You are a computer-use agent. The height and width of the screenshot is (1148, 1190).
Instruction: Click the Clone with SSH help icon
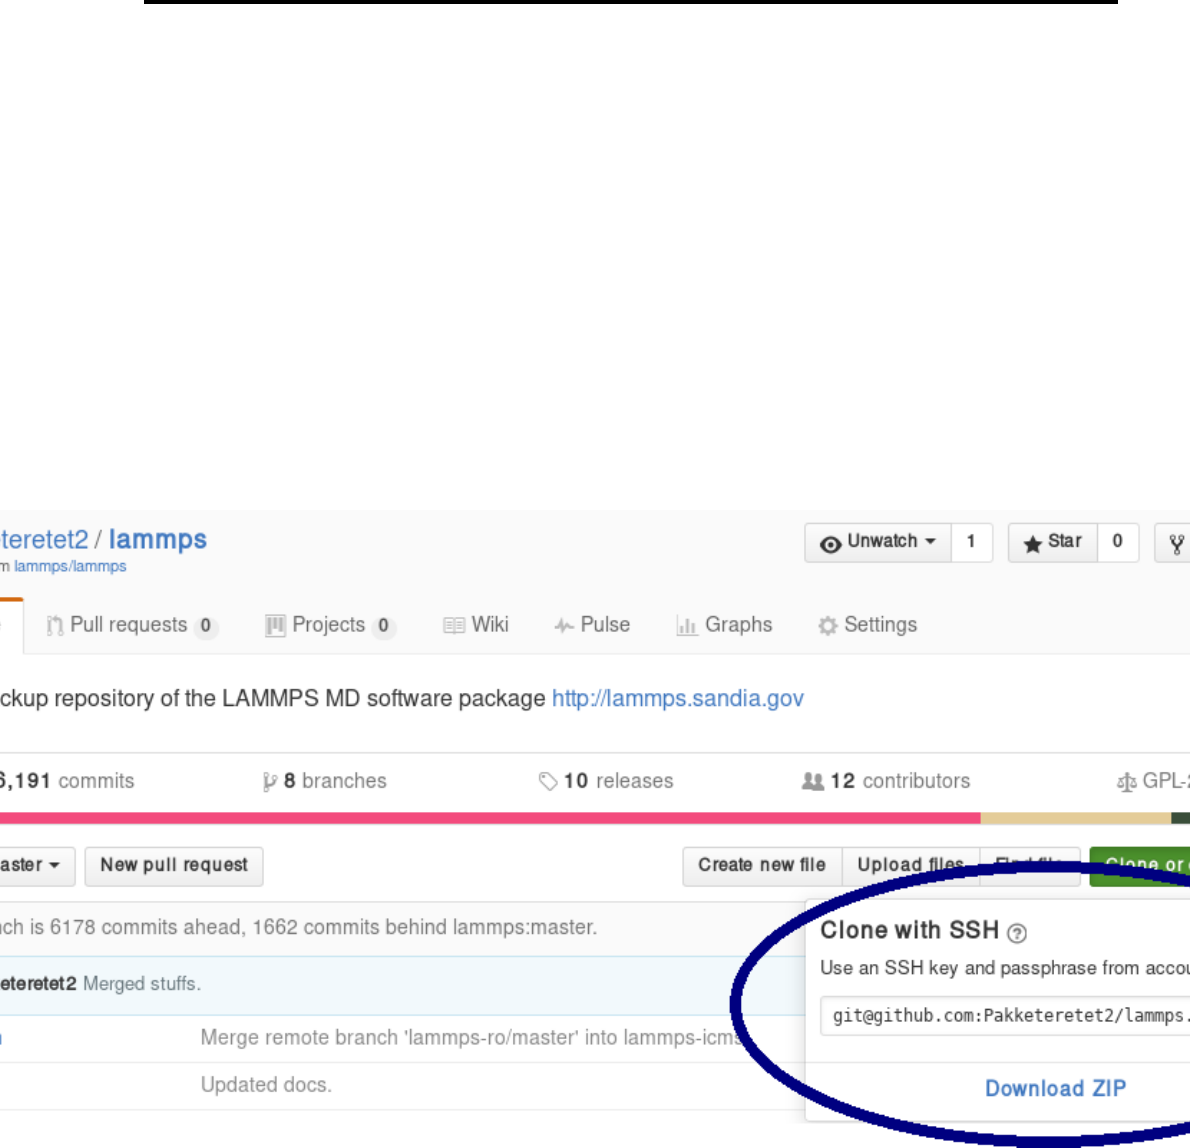tap(1017, 933)
